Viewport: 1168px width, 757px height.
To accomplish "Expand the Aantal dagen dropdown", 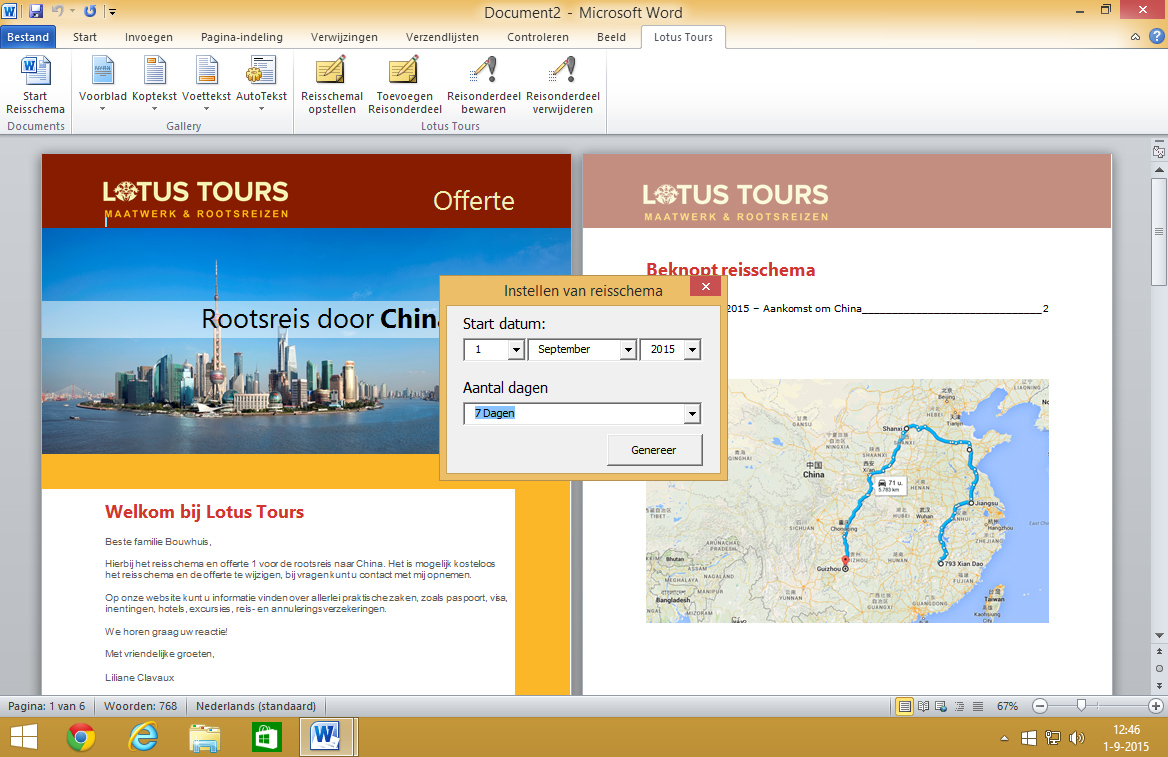I will pos(693,414).
